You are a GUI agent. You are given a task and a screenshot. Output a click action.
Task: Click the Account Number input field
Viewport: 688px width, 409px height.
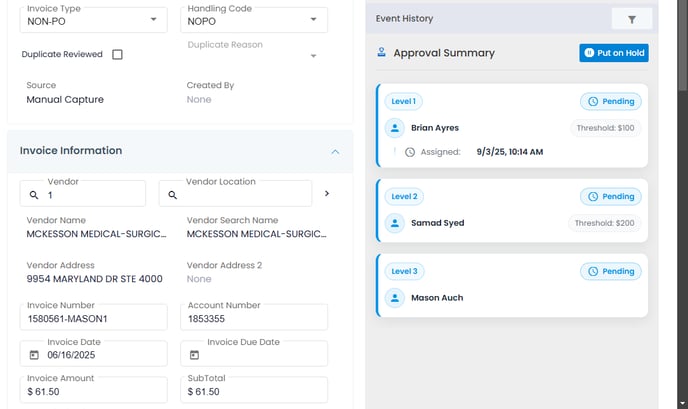click(x=254, y=319)
